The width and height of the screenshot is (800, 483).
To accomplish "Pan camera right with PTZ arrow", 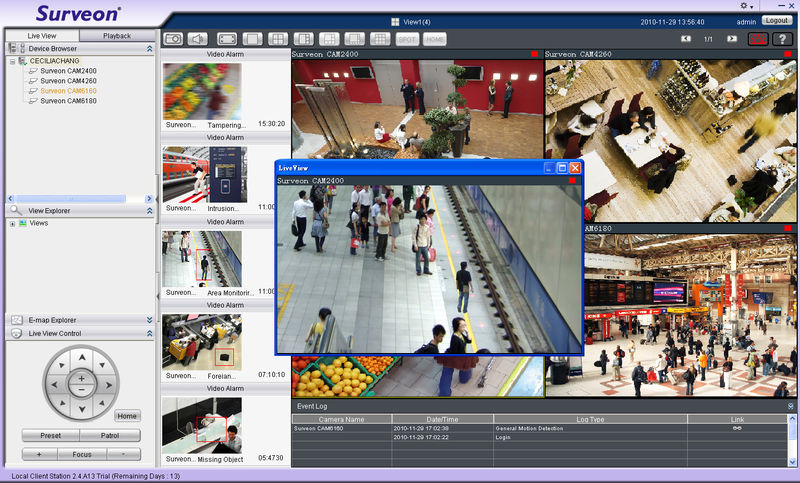I will (108, 385).
